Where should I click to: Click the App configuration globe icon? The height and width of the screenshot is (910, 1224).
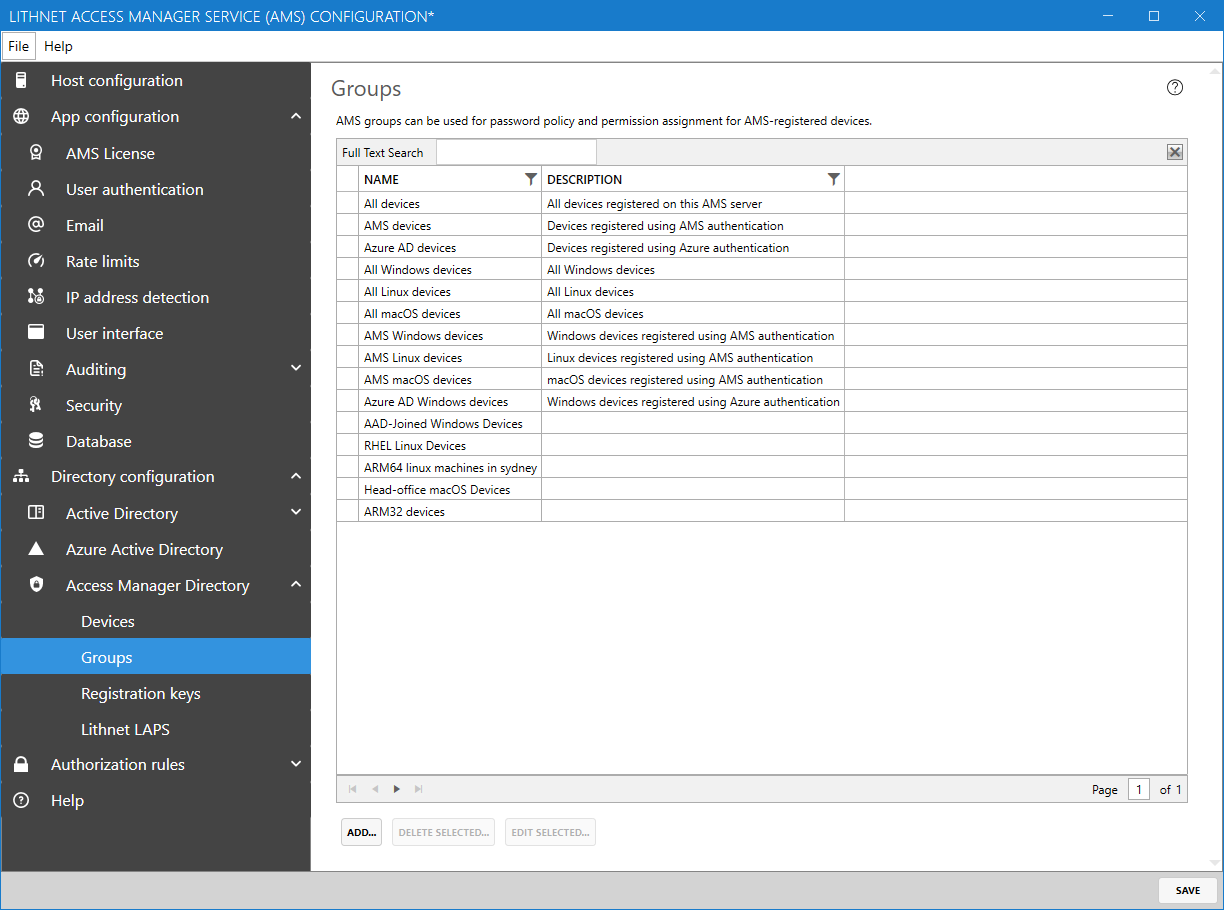coord(21,117)
